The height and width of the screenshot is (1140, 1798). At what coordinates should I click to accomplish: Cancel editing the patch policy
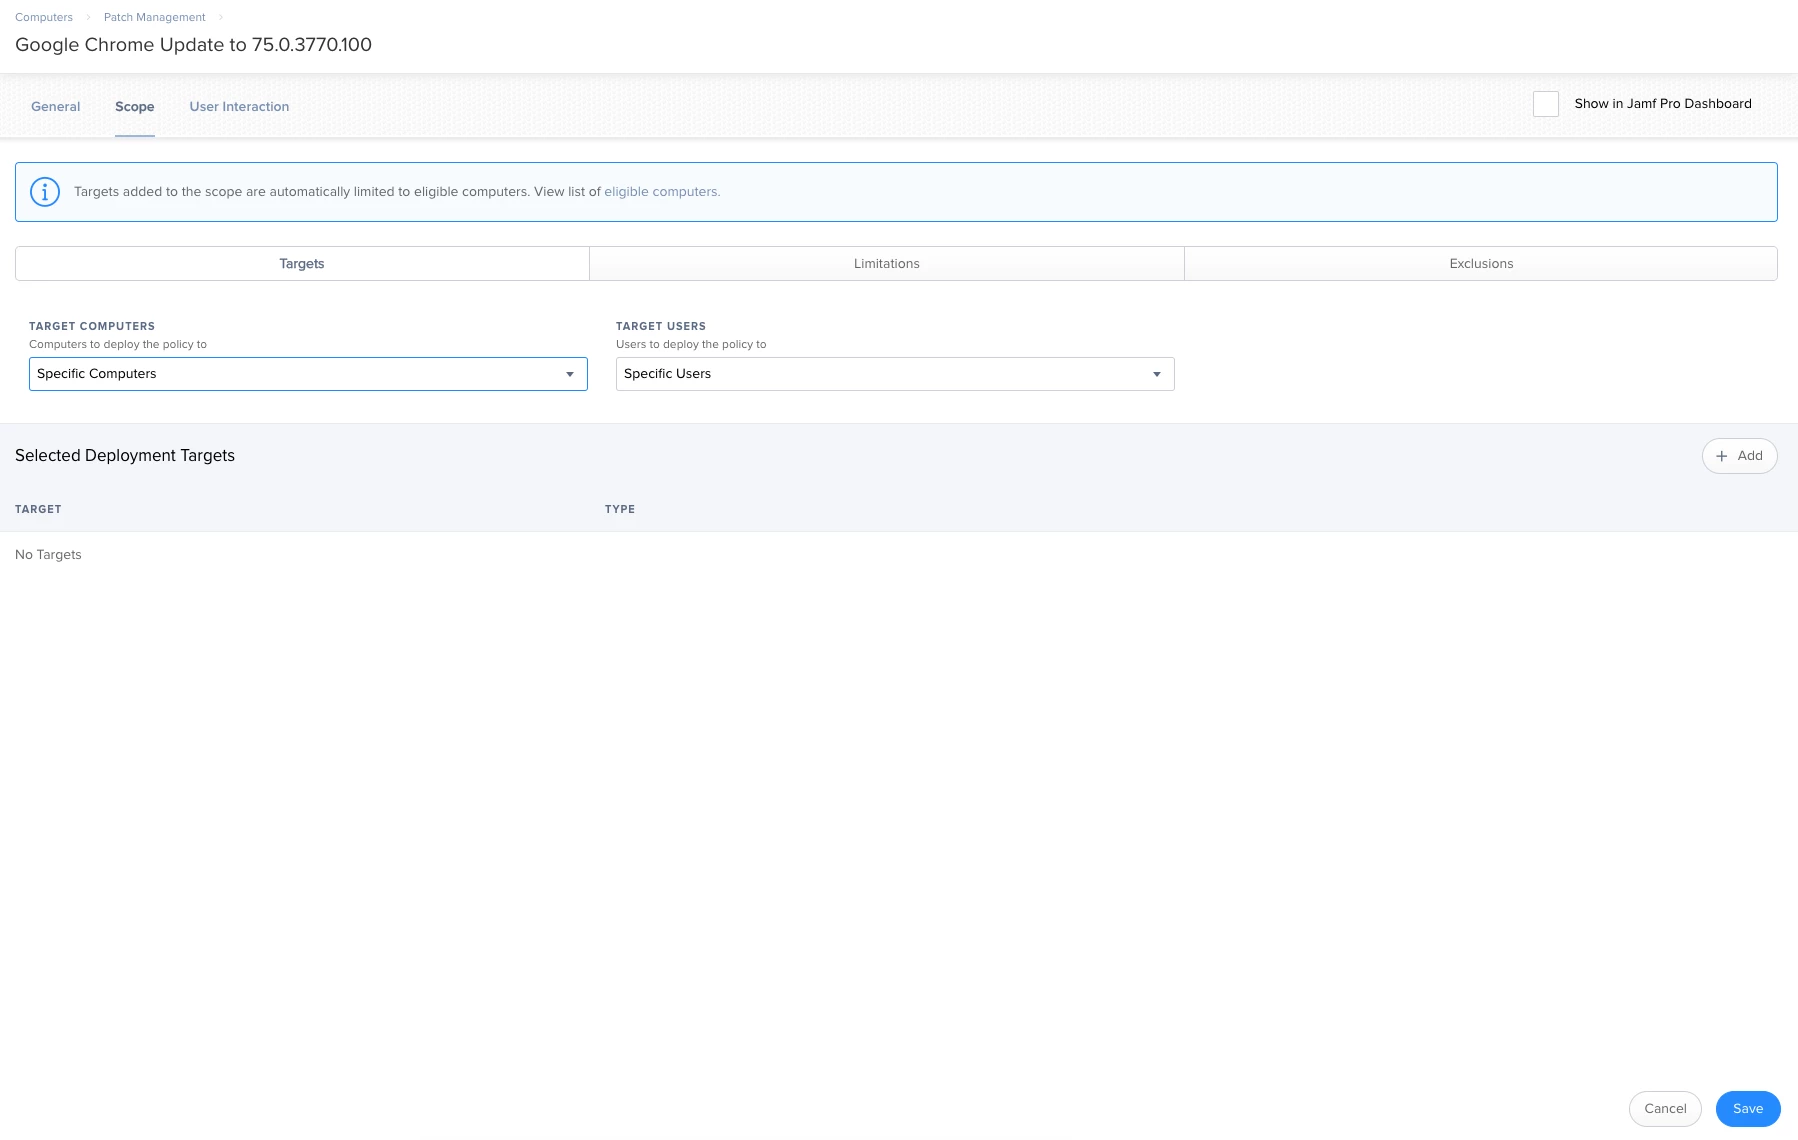click(x=1665, y=1109)
